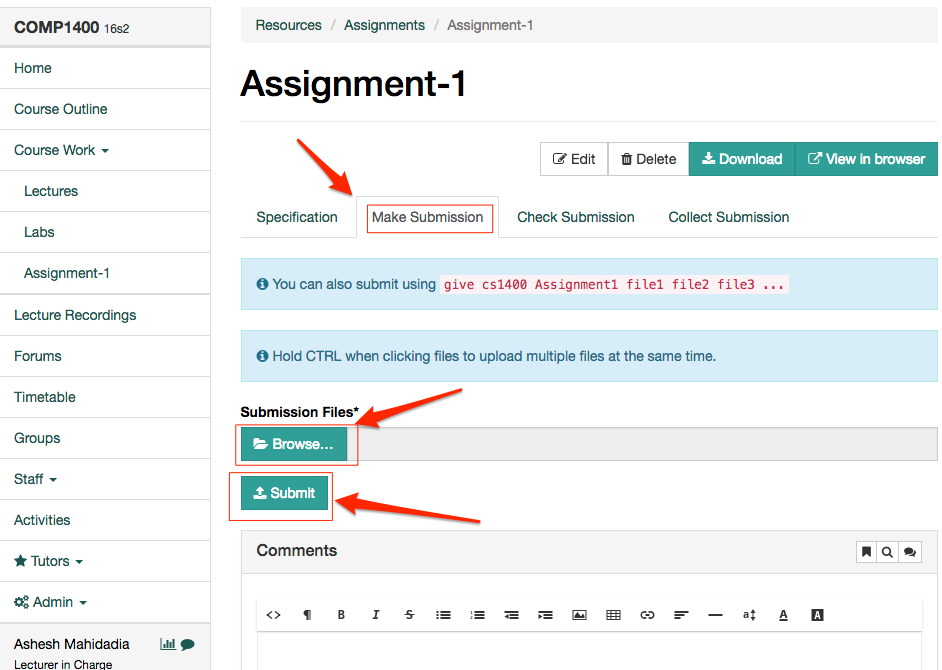The image size is (942, 670).
Task: Open Collect Submission tab
Action: [x=729, y=217]
